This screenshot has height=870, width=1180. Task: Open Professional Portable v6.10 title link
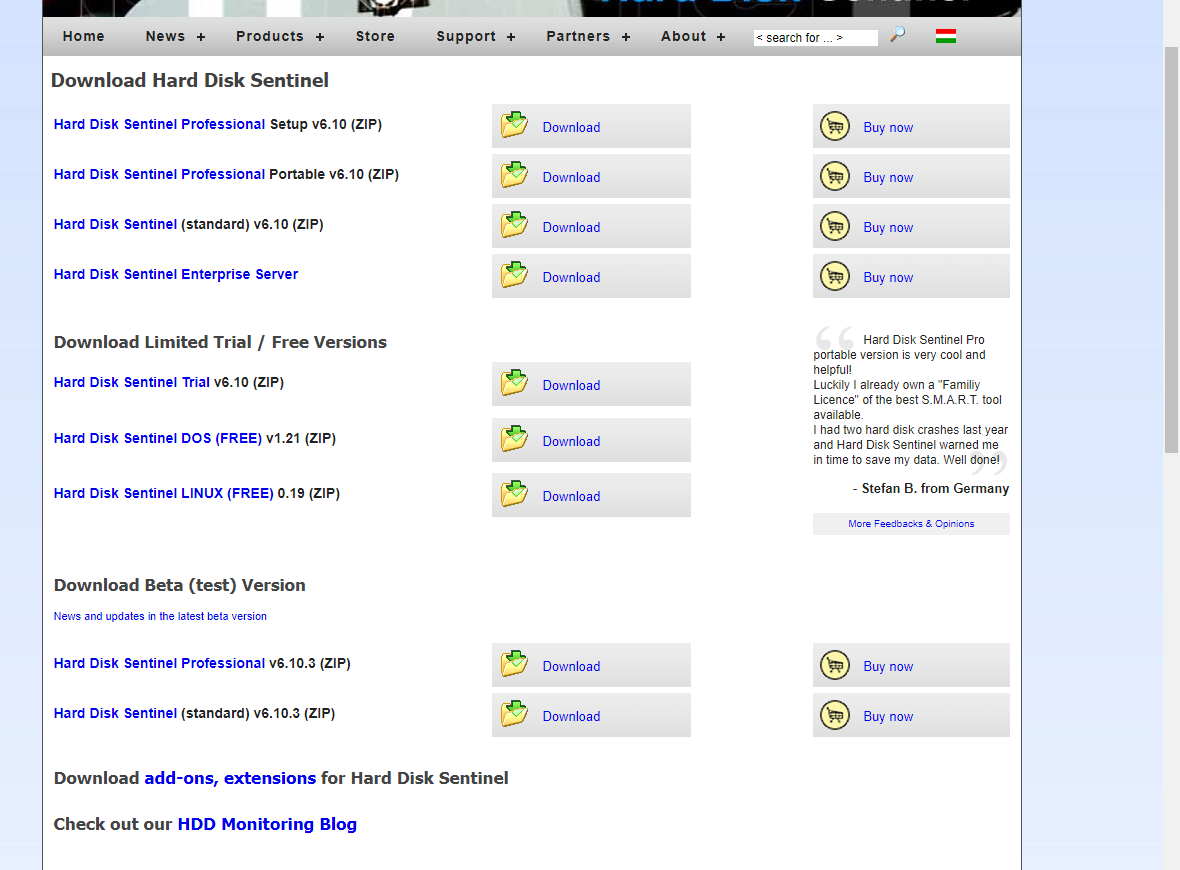(160, 175)
